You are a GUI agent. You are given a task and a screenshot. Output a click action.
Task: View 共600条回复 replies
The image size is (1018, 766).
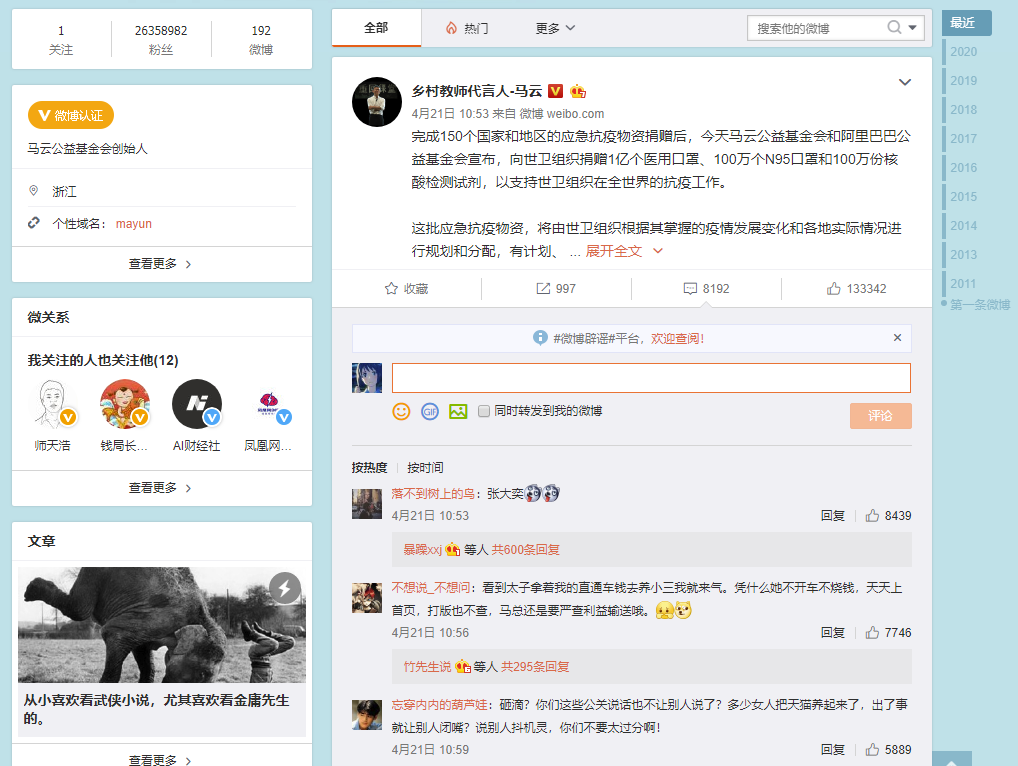click(x=525, y=550)
